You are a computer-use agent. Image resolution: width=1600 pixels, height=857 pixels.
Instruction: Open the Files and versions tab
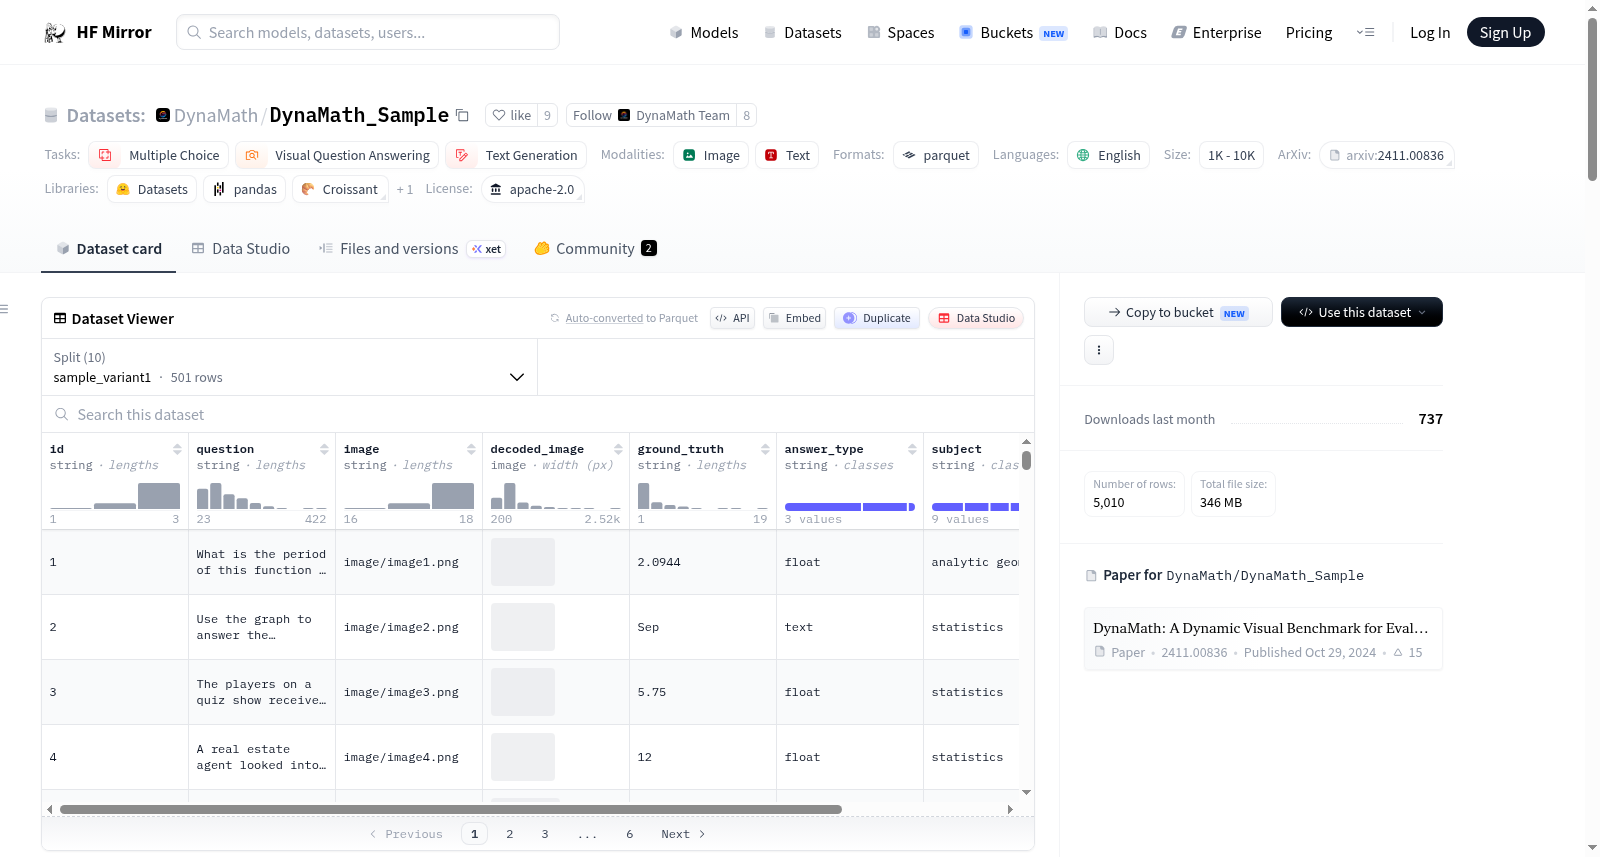pyautogui.click(x=411, y=248)
